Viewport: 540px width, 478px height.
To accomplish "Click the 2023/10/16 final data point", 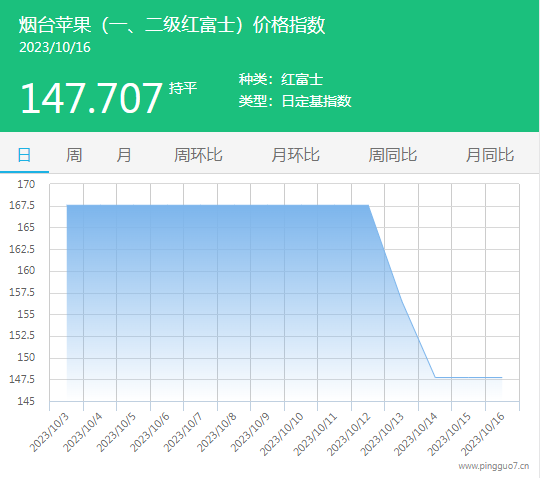I will pyautogui.click(x=502, y=377).
